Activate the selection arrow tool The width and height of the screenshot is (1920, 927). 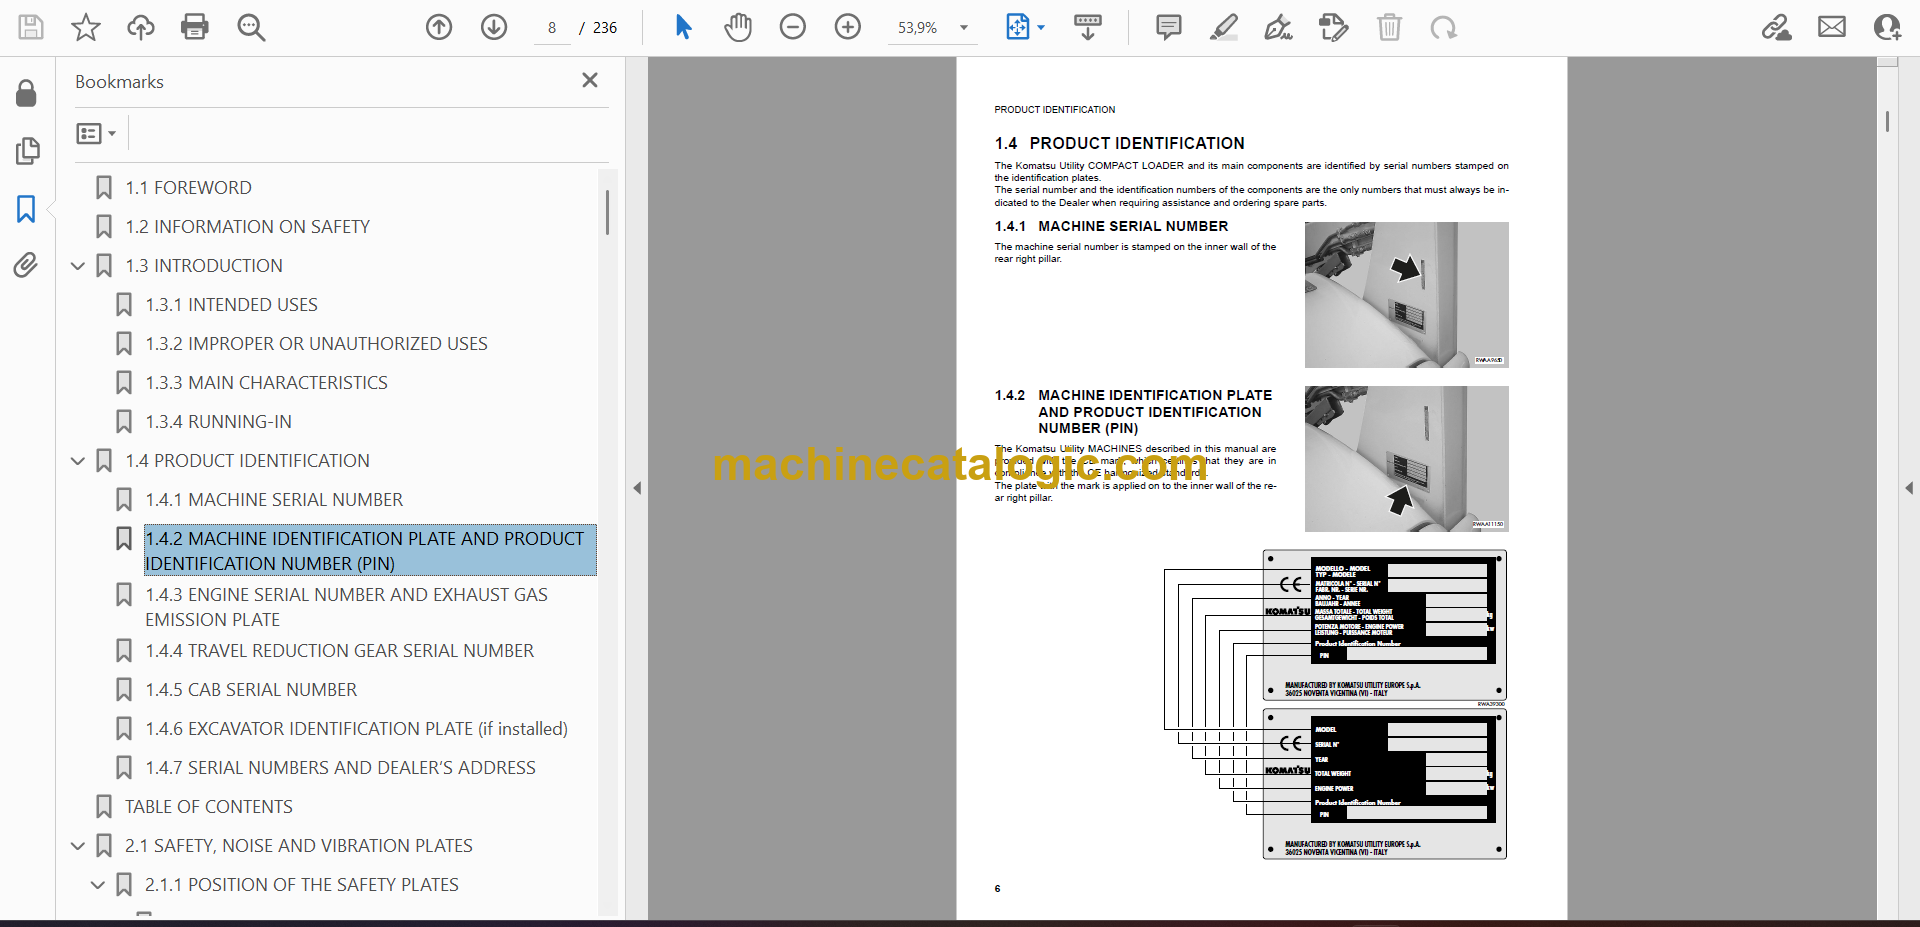[x=683, y=27]
